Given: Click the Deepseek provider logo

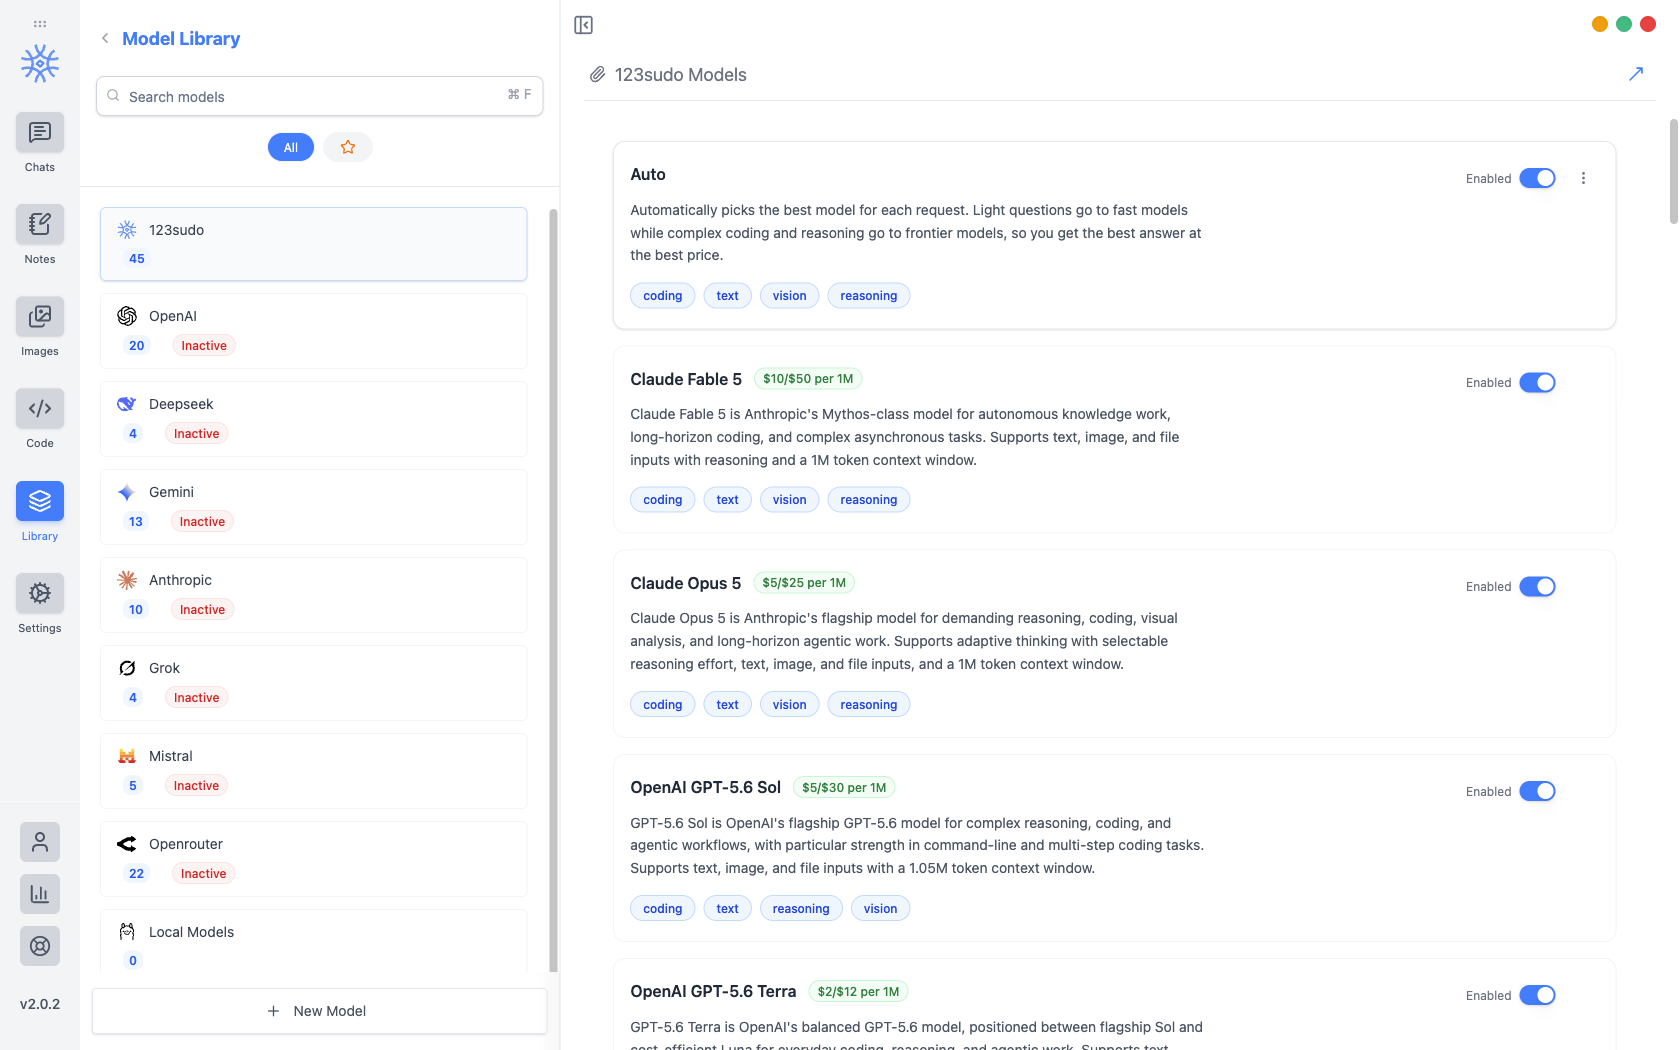Looking at the screenshot, I should tap(127, 404).
